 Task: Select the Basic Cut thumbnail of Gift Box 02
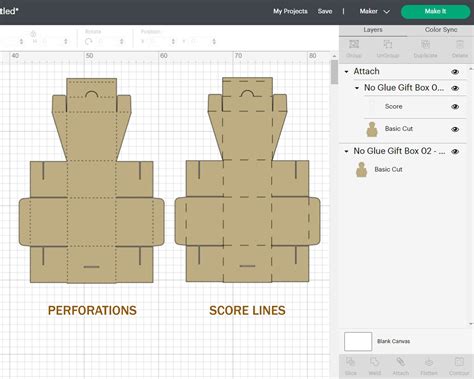click(361, 169)
